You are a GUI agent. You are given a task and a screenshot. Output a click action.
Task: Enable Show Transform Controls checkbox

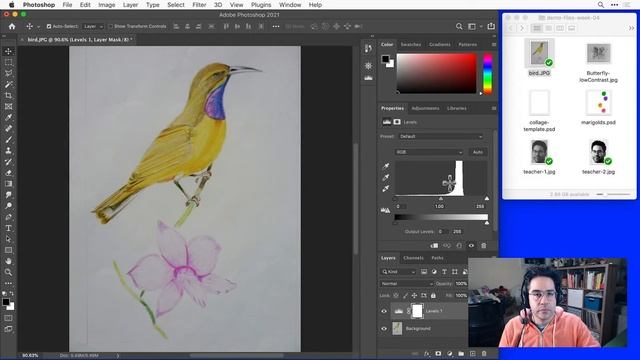coord(111,26)
